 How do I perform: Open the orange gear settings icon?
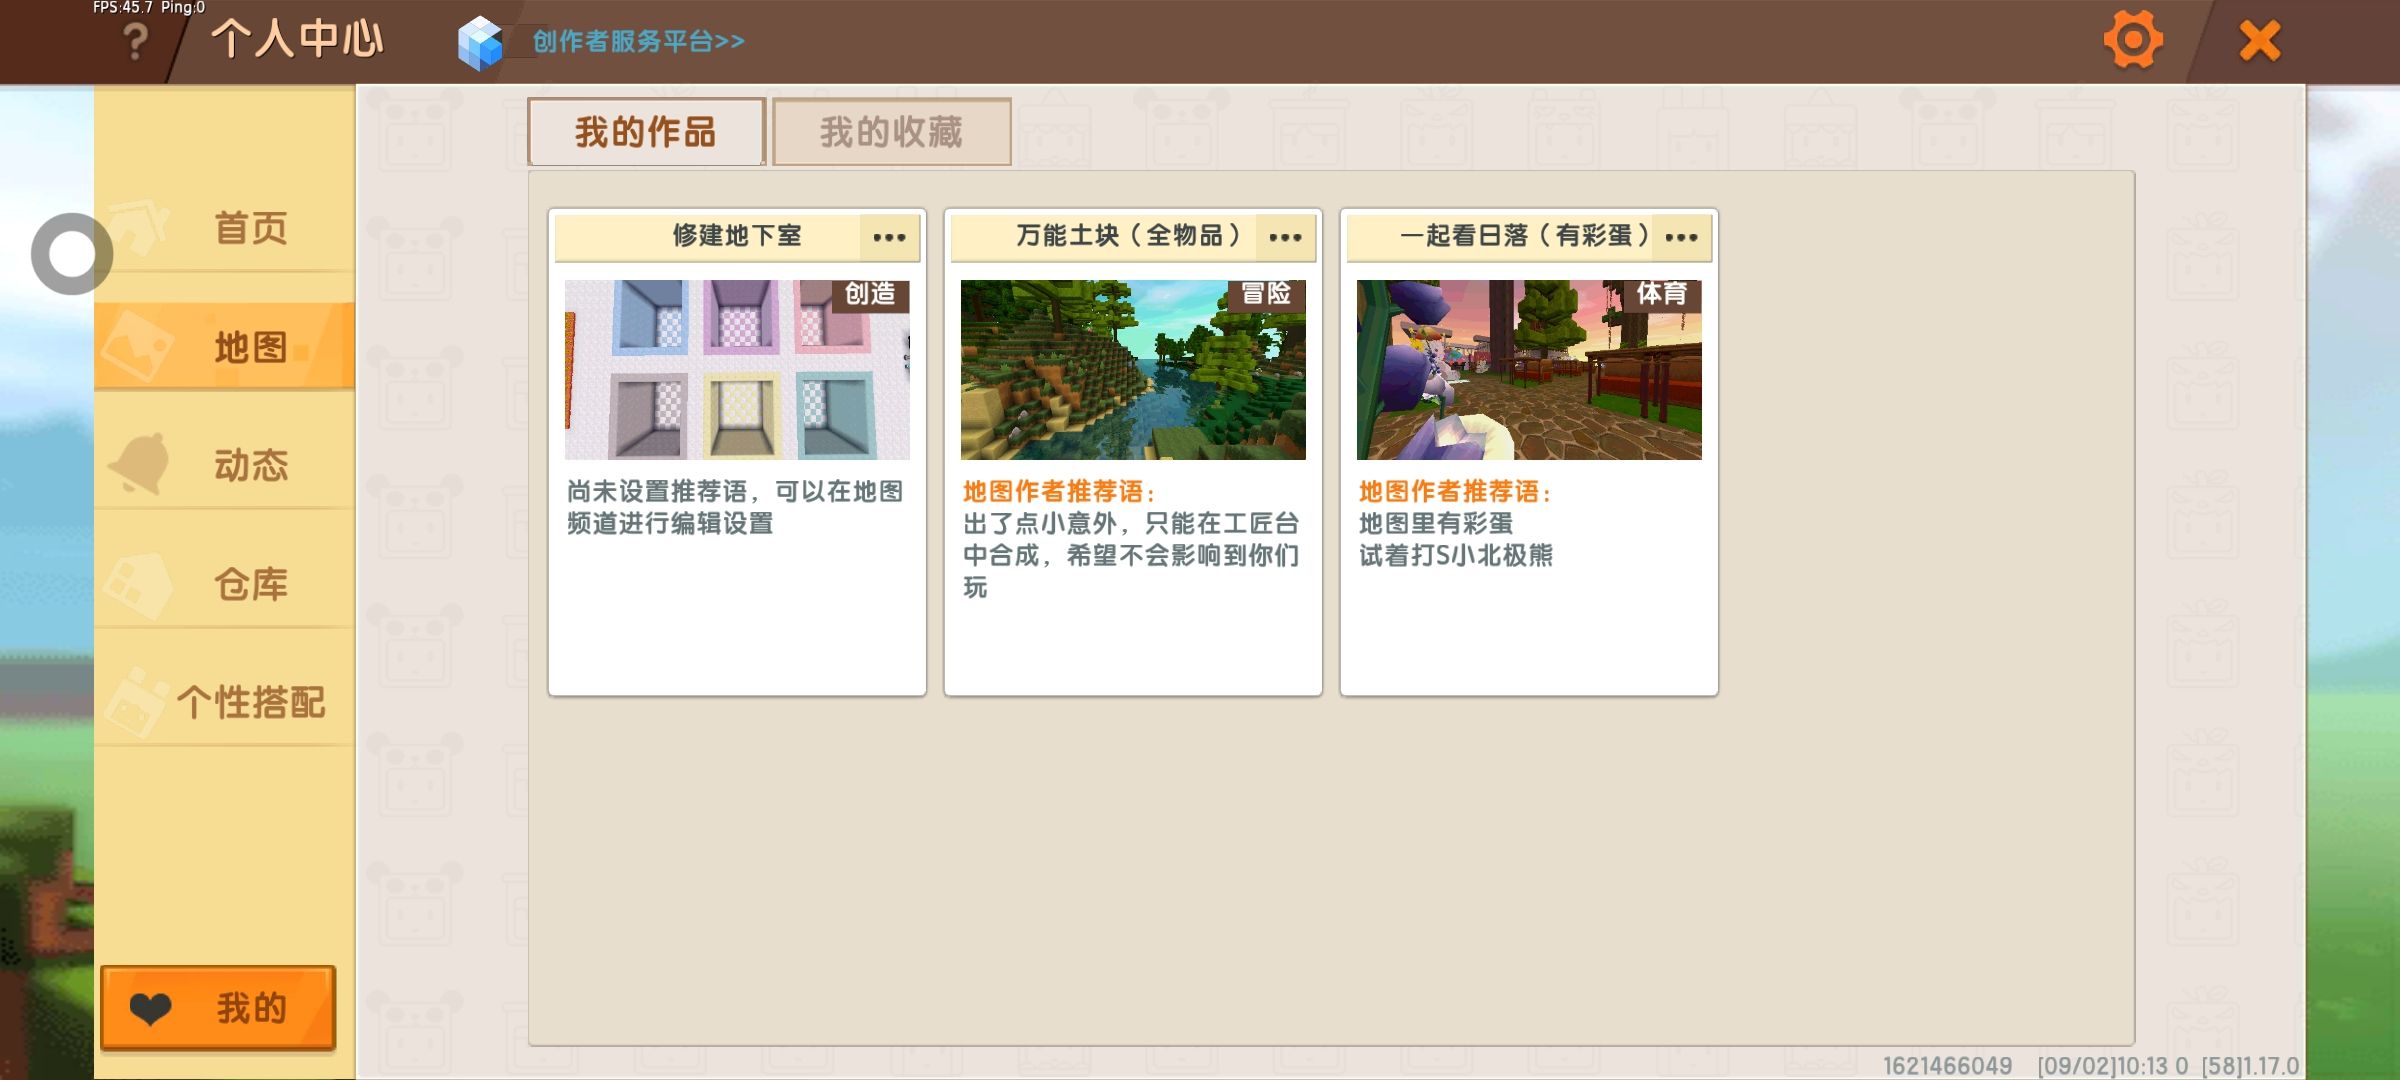(2132, 41)
